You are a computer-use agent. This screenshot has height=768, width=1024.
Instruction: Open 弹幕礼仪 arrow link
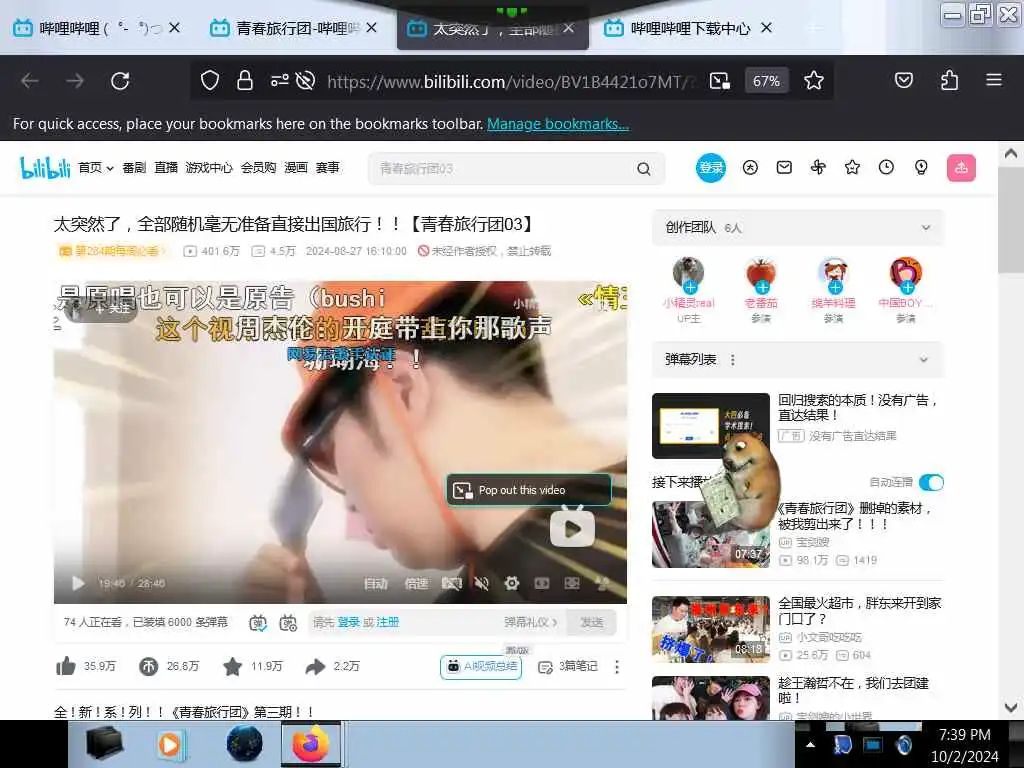[530, 622]
